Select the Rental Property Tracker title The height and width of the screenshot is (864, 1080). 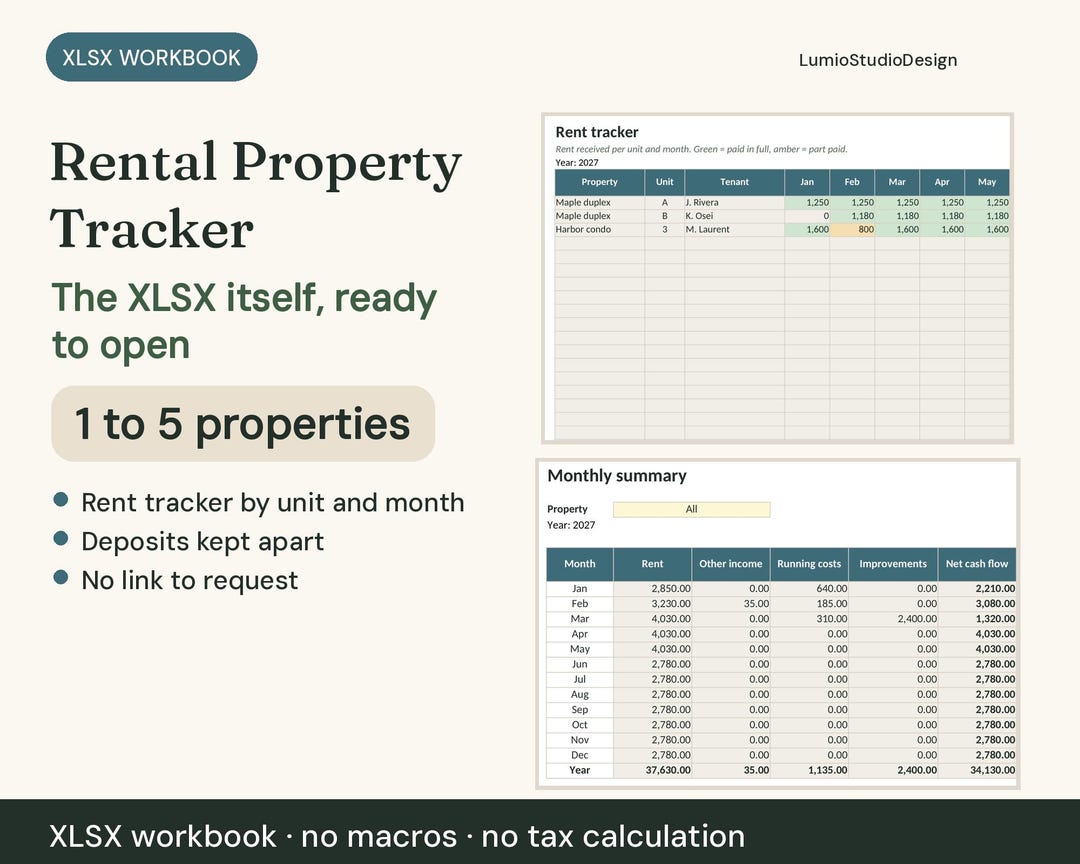(x=256, y=195)
